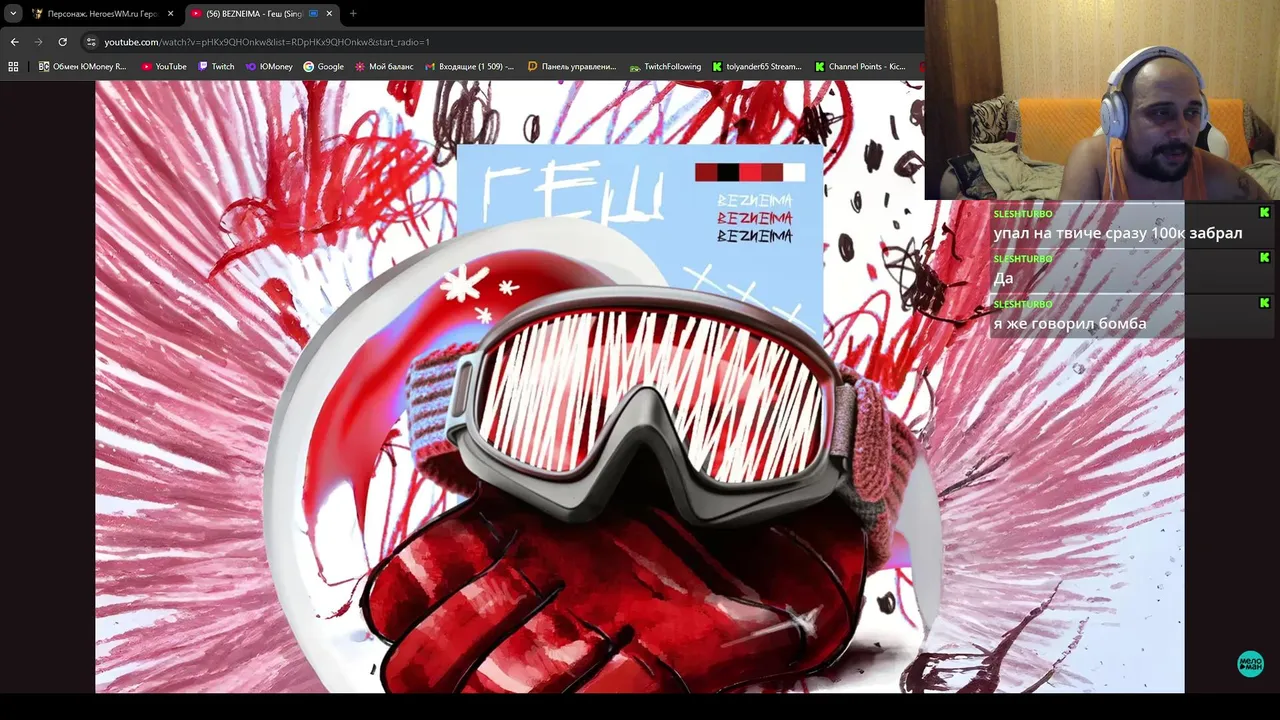Open the ЮMoney bookmark
Image resolution: width=1280 pixels, height=720 pixels.
pyautogui.click(x=269, y=67)
